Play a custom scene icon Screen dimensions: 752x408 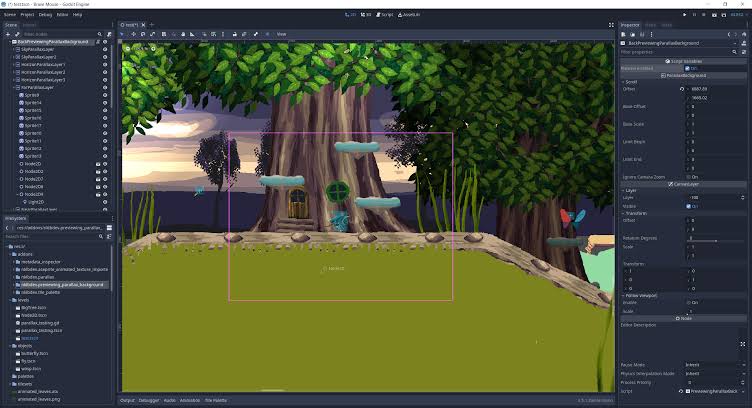(x=724, y=15)
